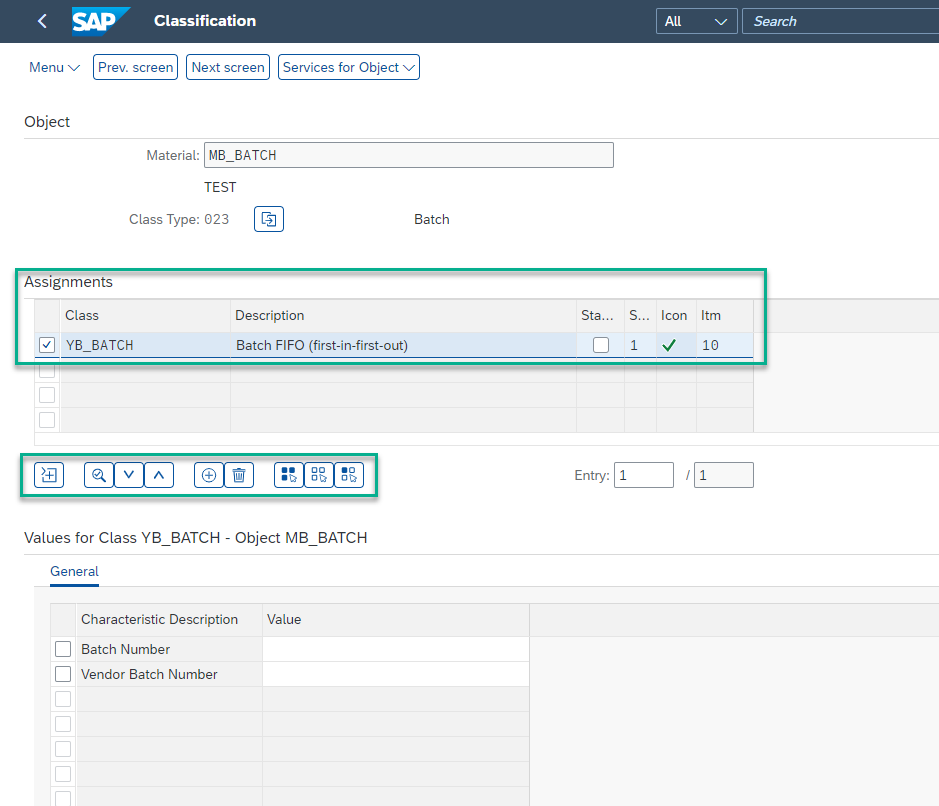The width and height of the screenshot is (939, 806).
Task: Uncheck the YB_BATCH row selection checkbox
Action: pyautogui.click(x=47, y=346)
